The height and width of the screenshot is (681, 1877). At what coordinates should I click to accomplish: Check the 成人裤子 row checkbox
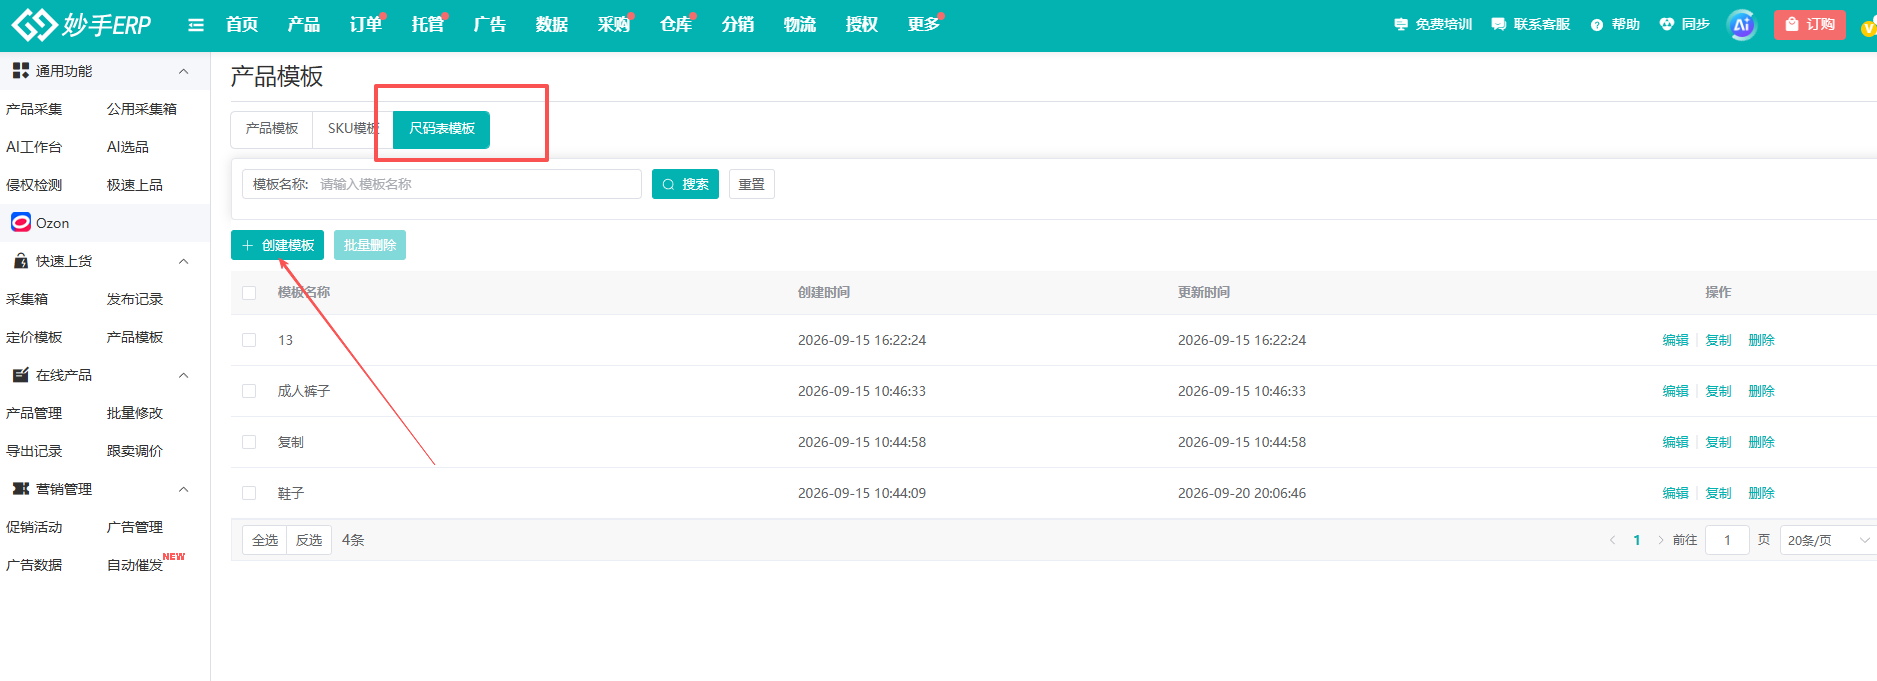pyautogui.click(x=249, y=391)
